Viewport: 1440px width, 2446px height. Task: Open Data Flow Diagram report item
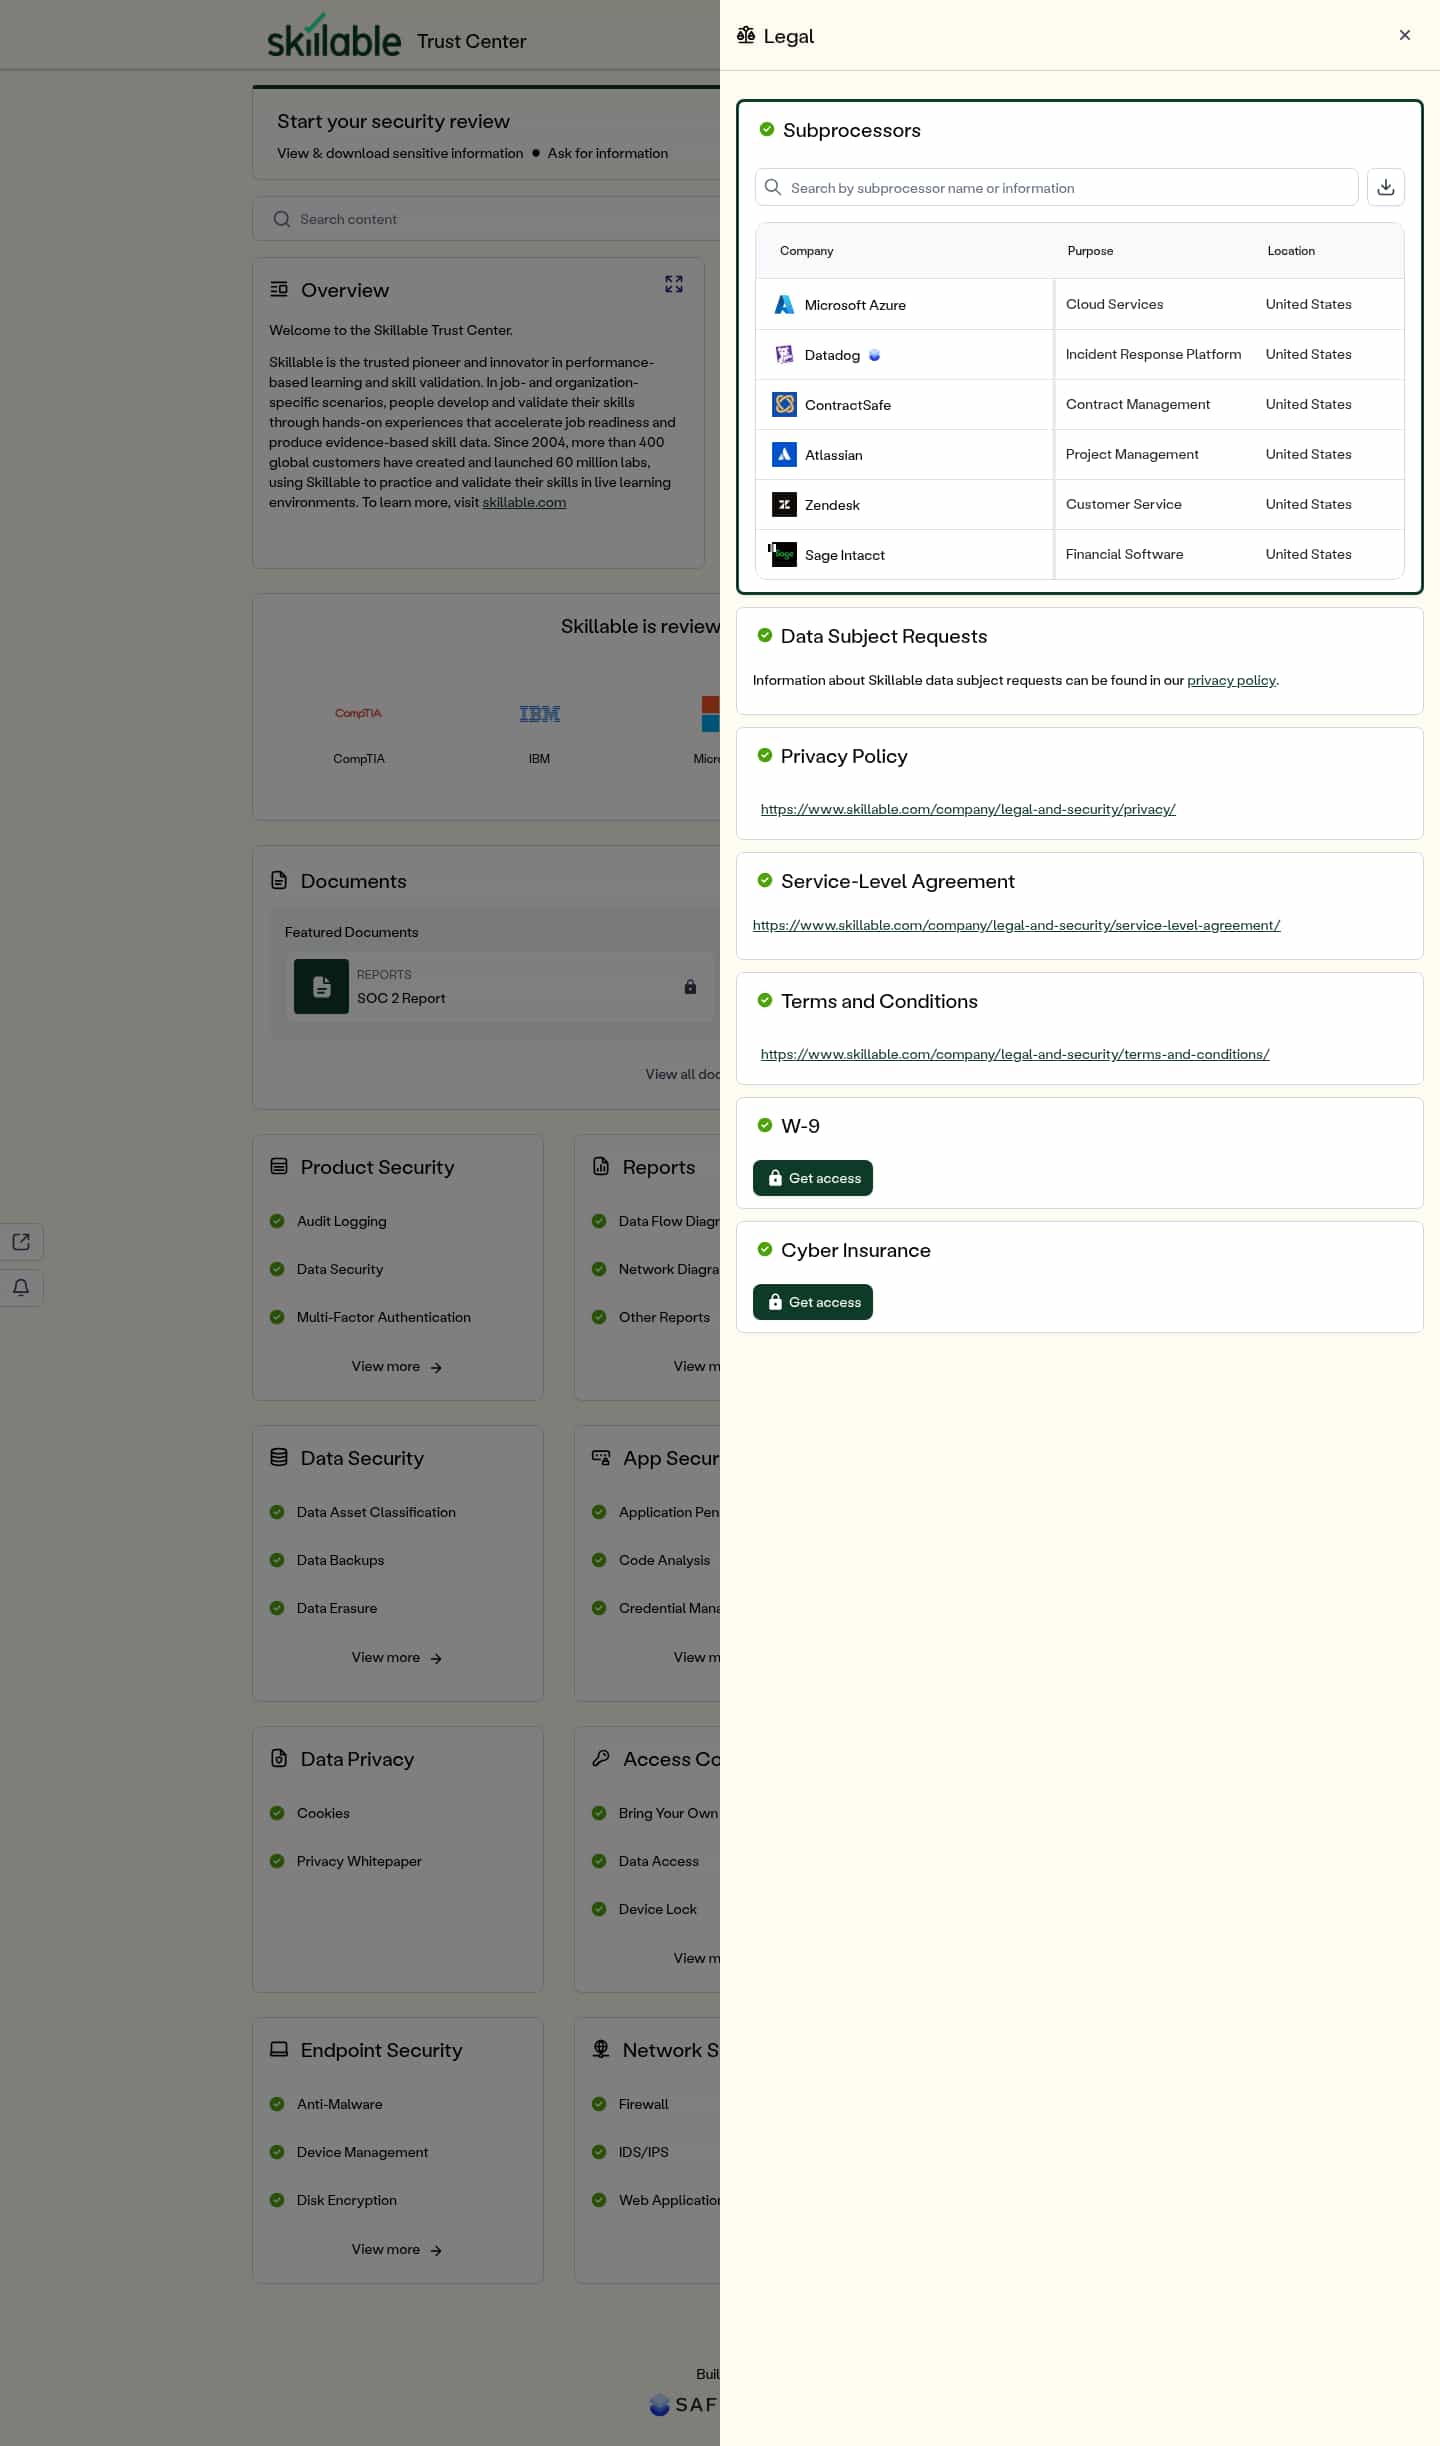[x=669, y=1221]
